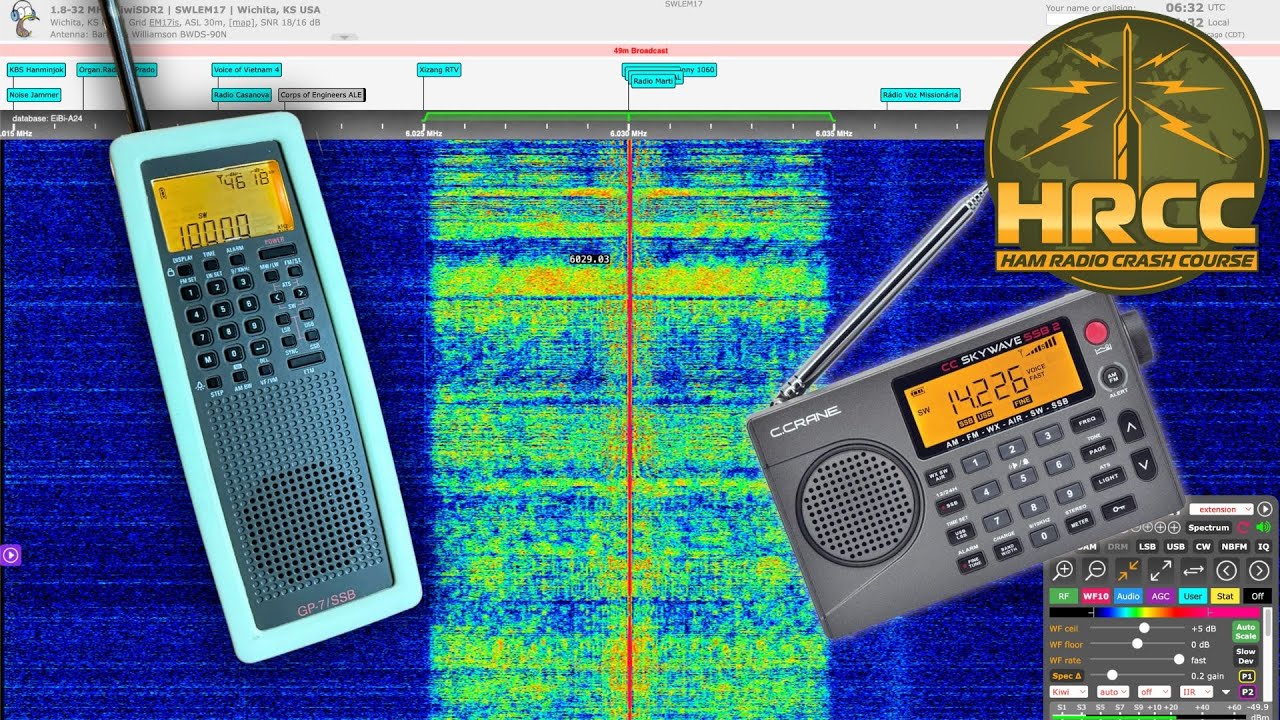Click the P2 preset button

[x=1247, y=691]
